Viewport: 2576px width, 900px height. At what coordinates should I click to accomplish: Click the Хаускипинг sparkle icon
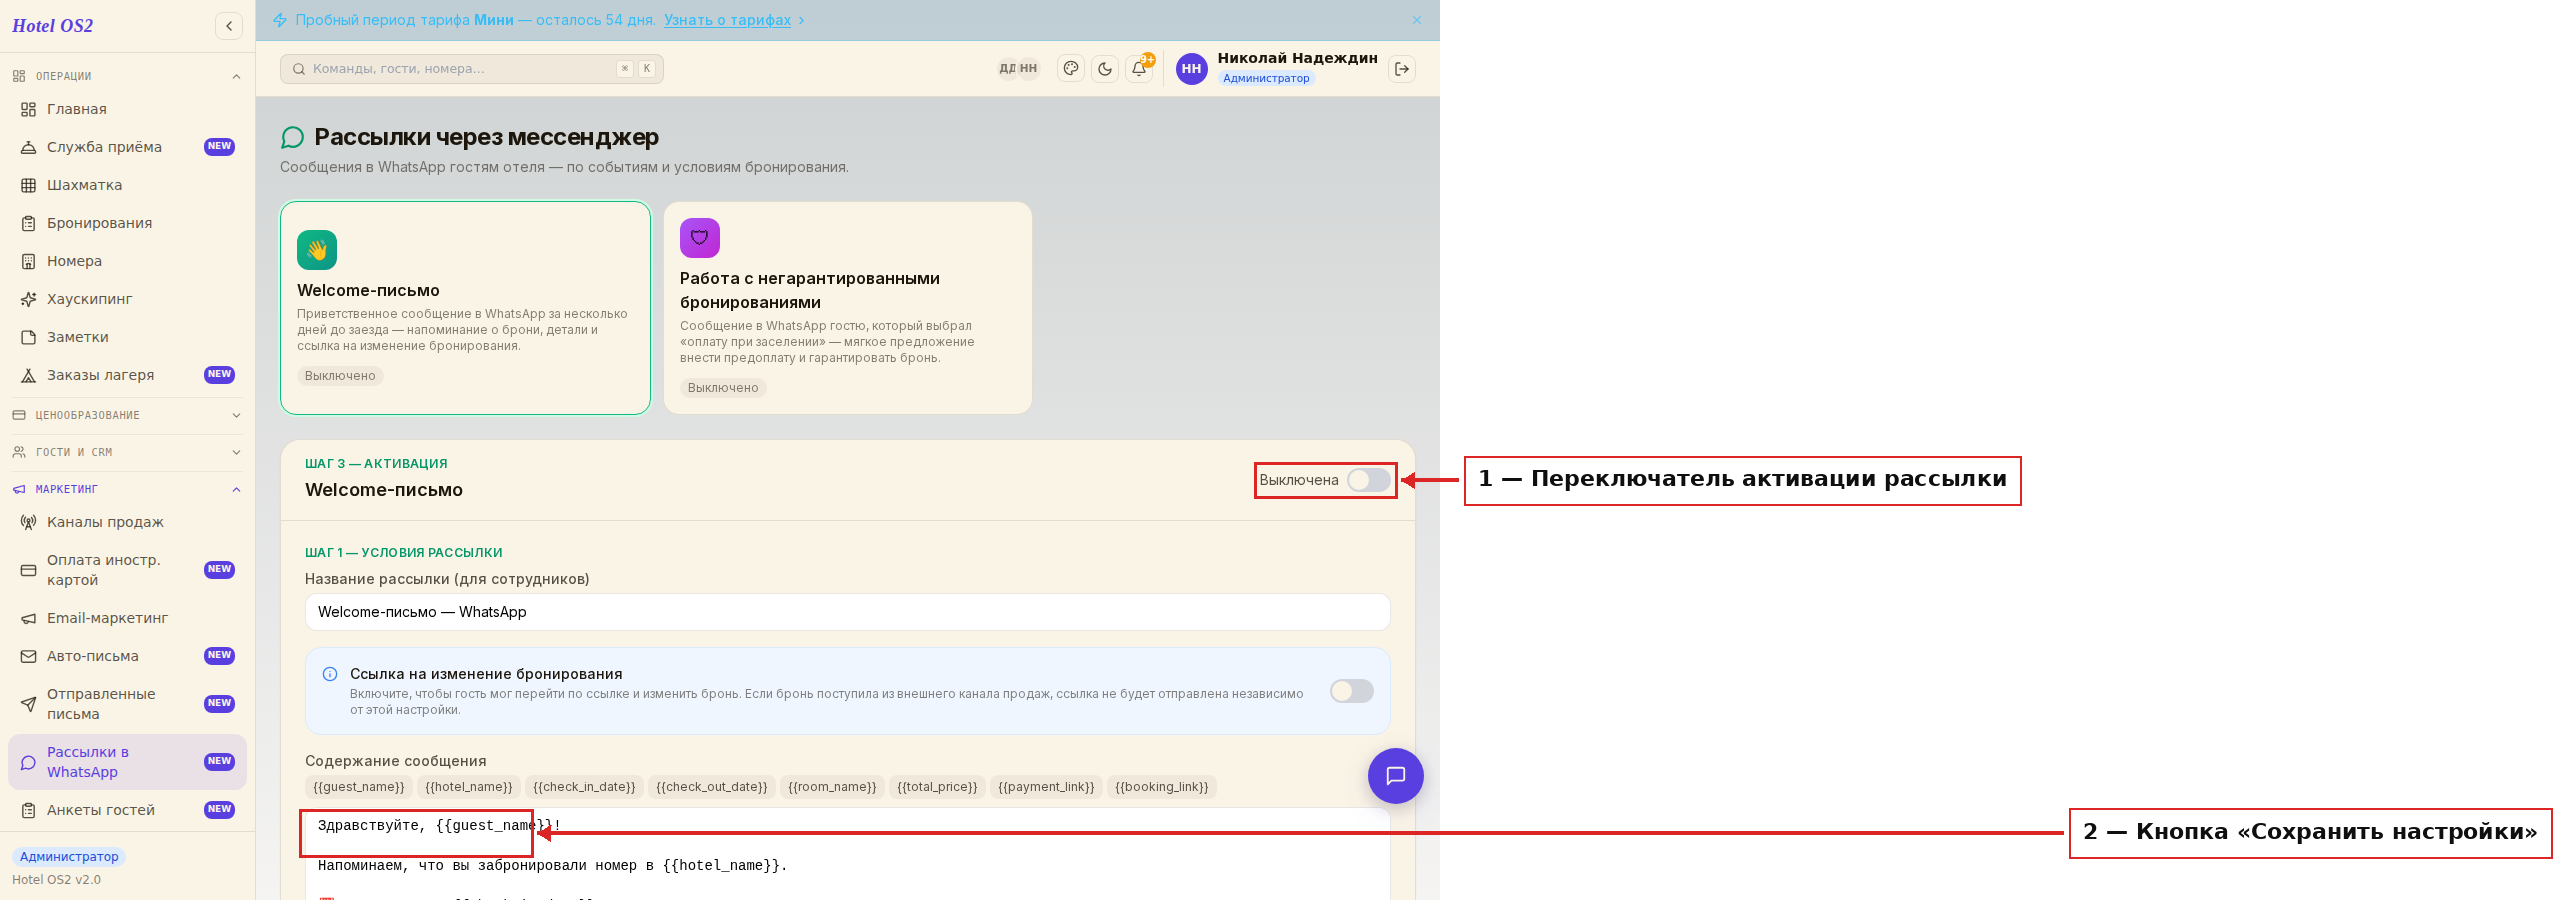point(28,299)
